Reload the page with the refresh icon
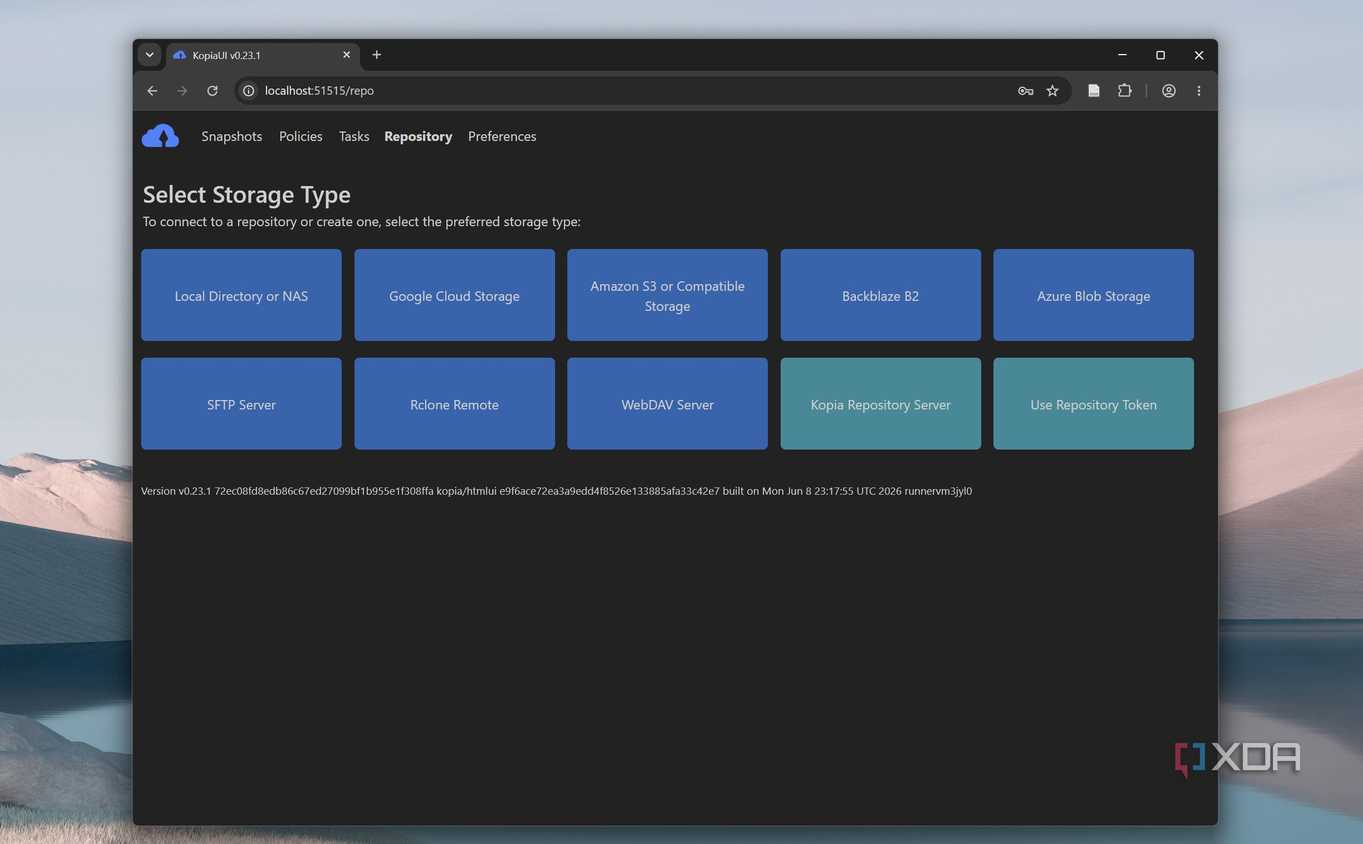The width and height of the screenshot is (1363, 844). click(x=212, y=91)
